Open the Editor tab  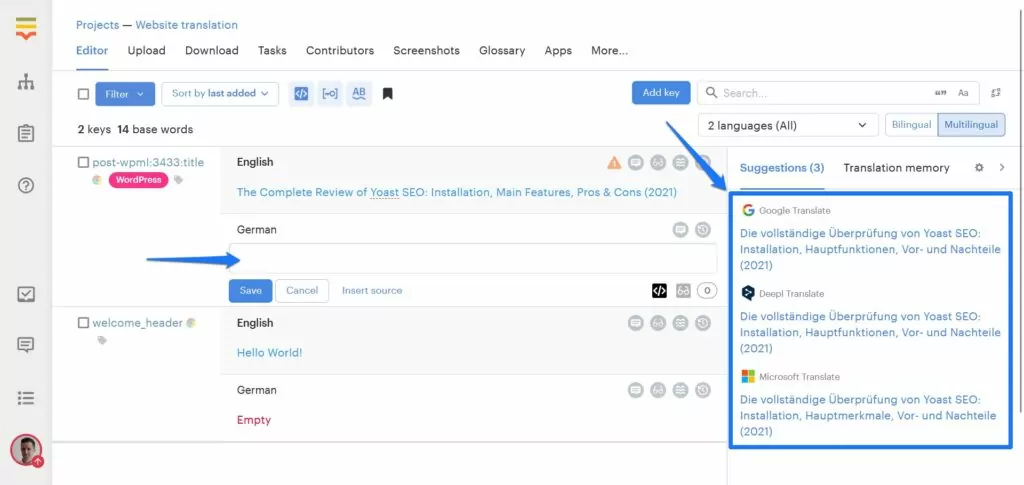(92, 50)
